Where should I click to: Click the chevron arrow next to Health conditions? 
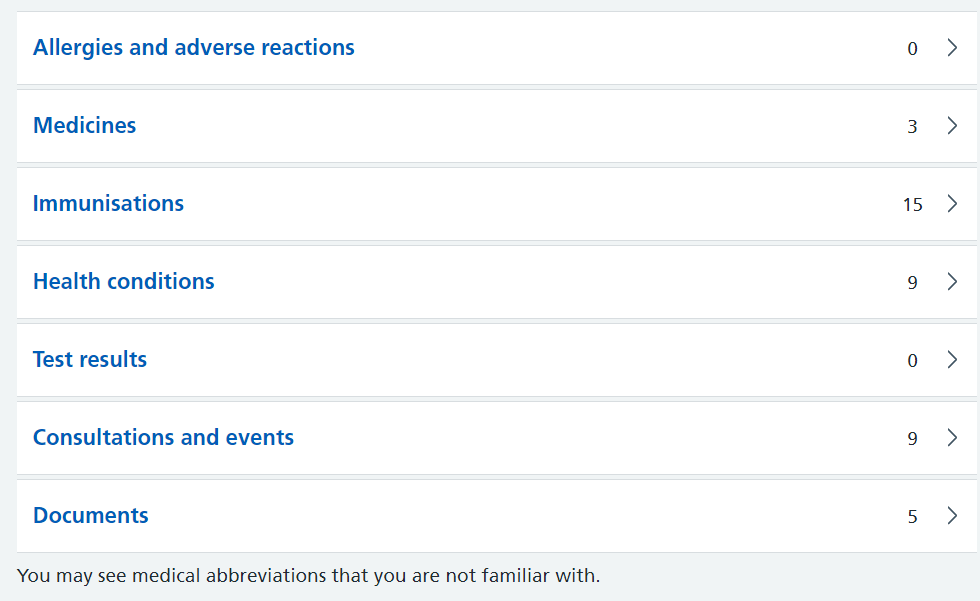click(952, 282)
